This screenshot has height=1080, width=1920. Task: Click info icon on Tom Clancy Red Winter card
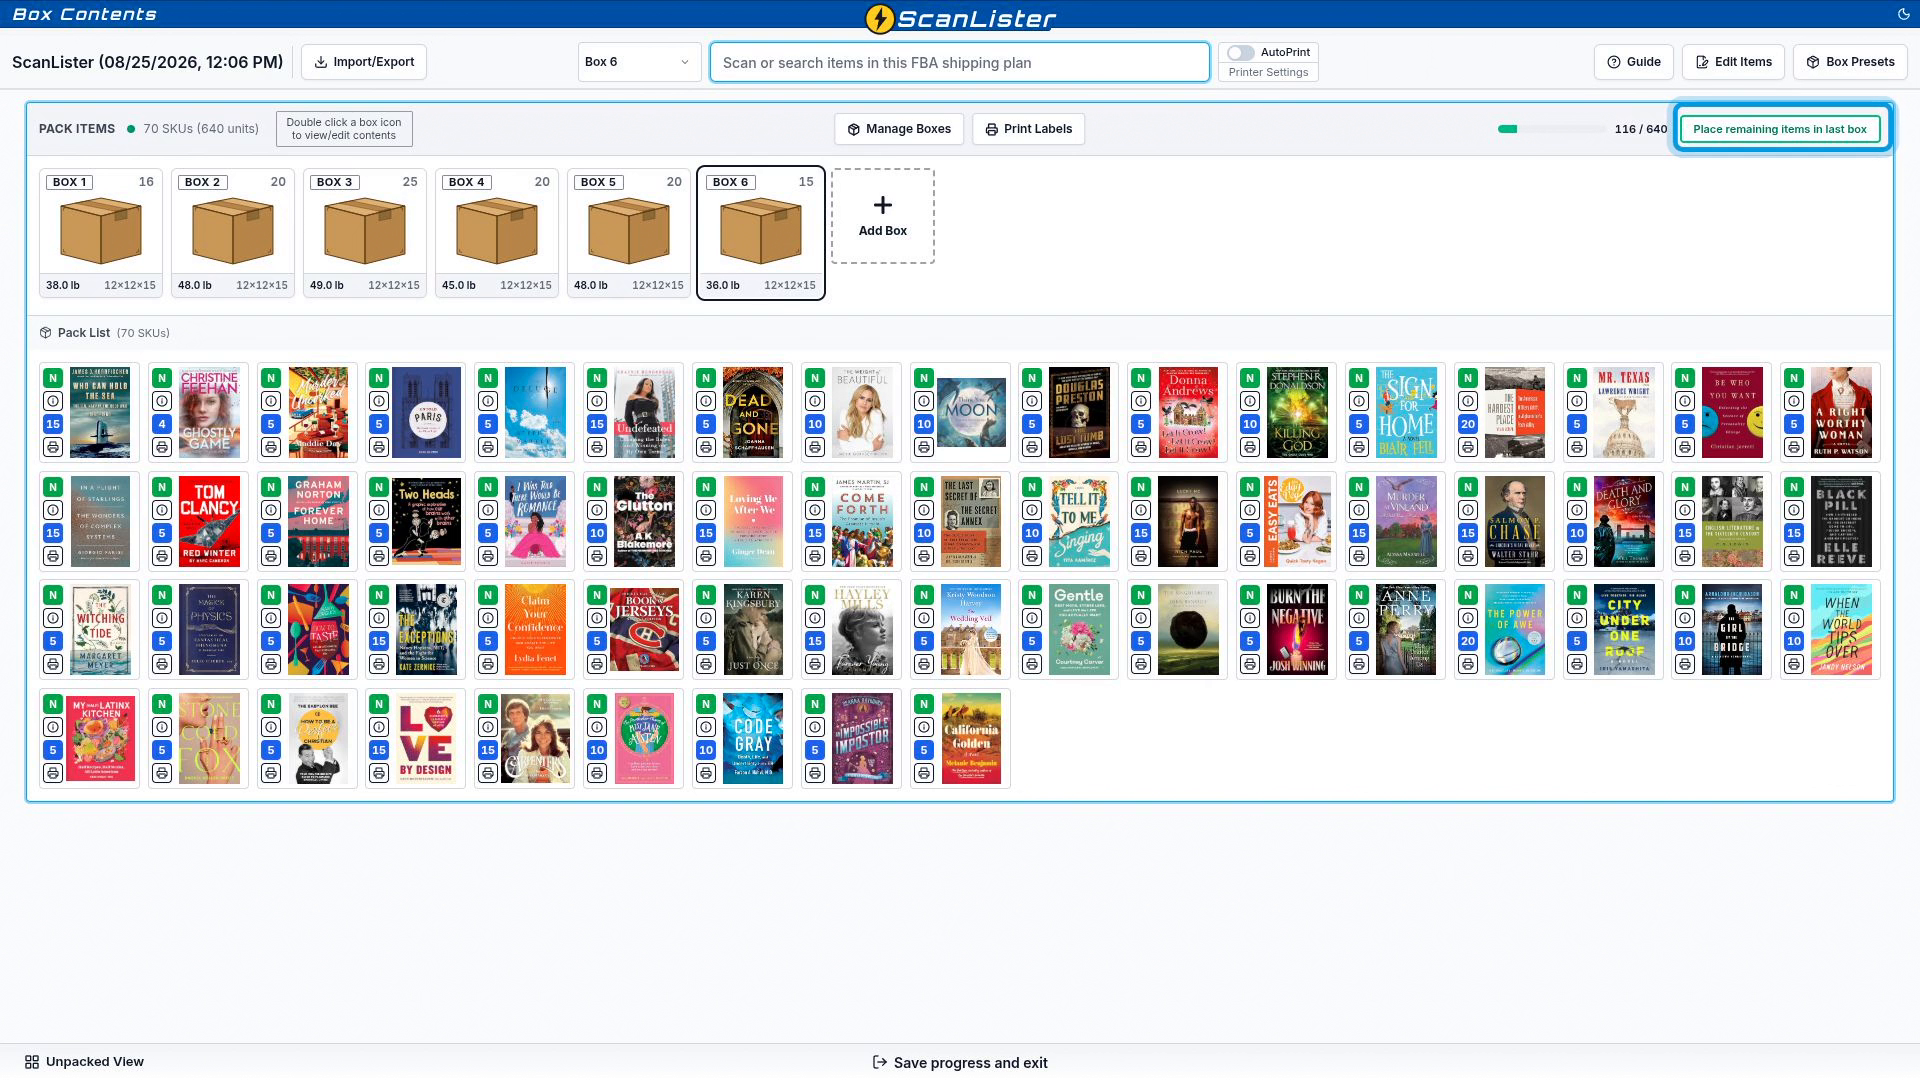(x=162, y=510)
